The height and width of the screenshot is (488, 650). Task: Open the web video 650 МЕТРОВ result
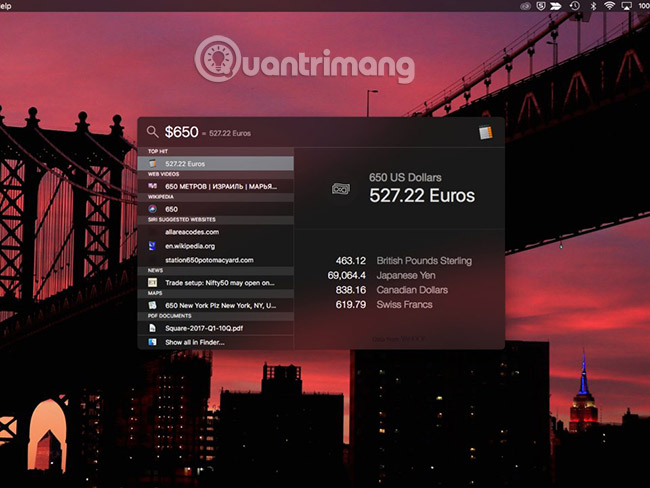coord(216,187)
